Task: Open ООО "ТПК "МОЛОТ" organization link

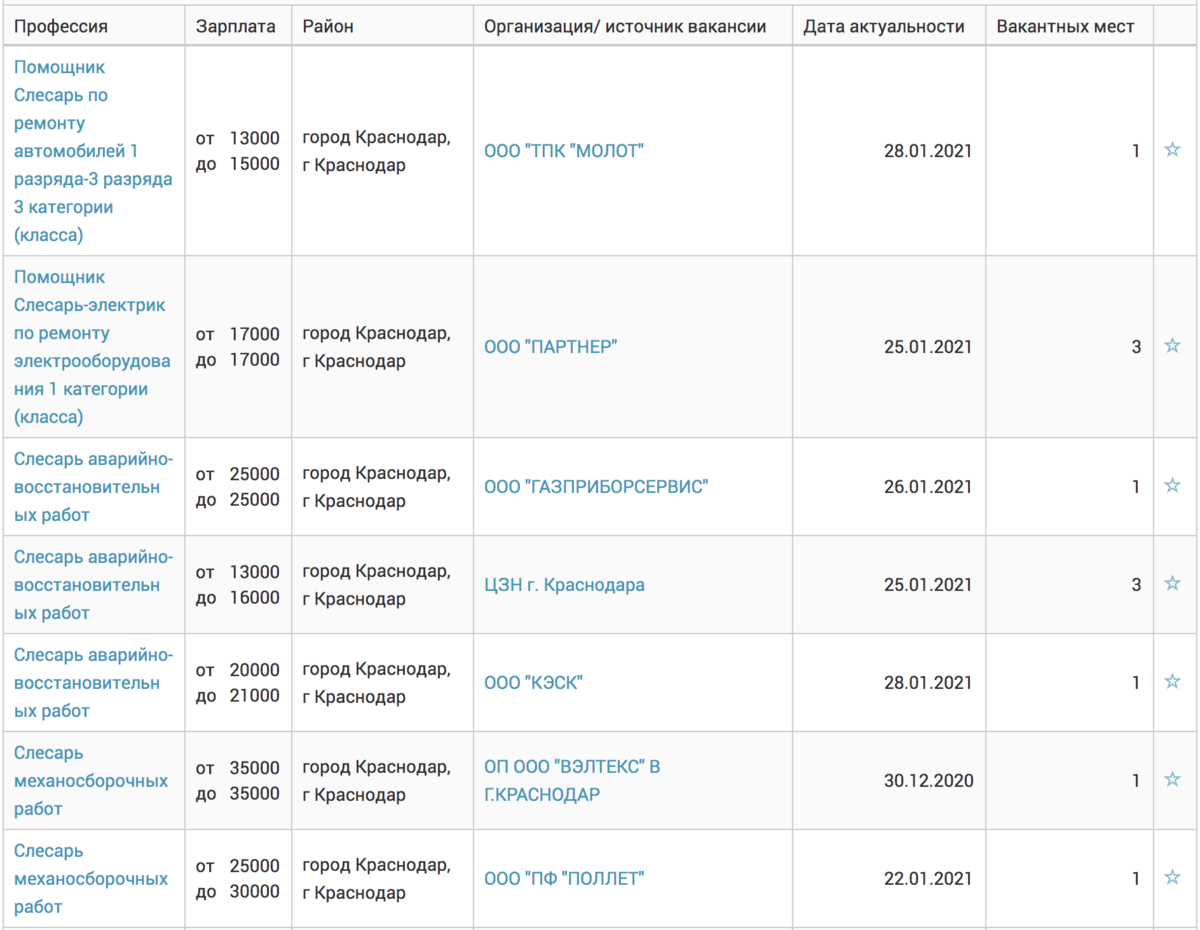Action: pyautogui.click(x=564, y=151)
